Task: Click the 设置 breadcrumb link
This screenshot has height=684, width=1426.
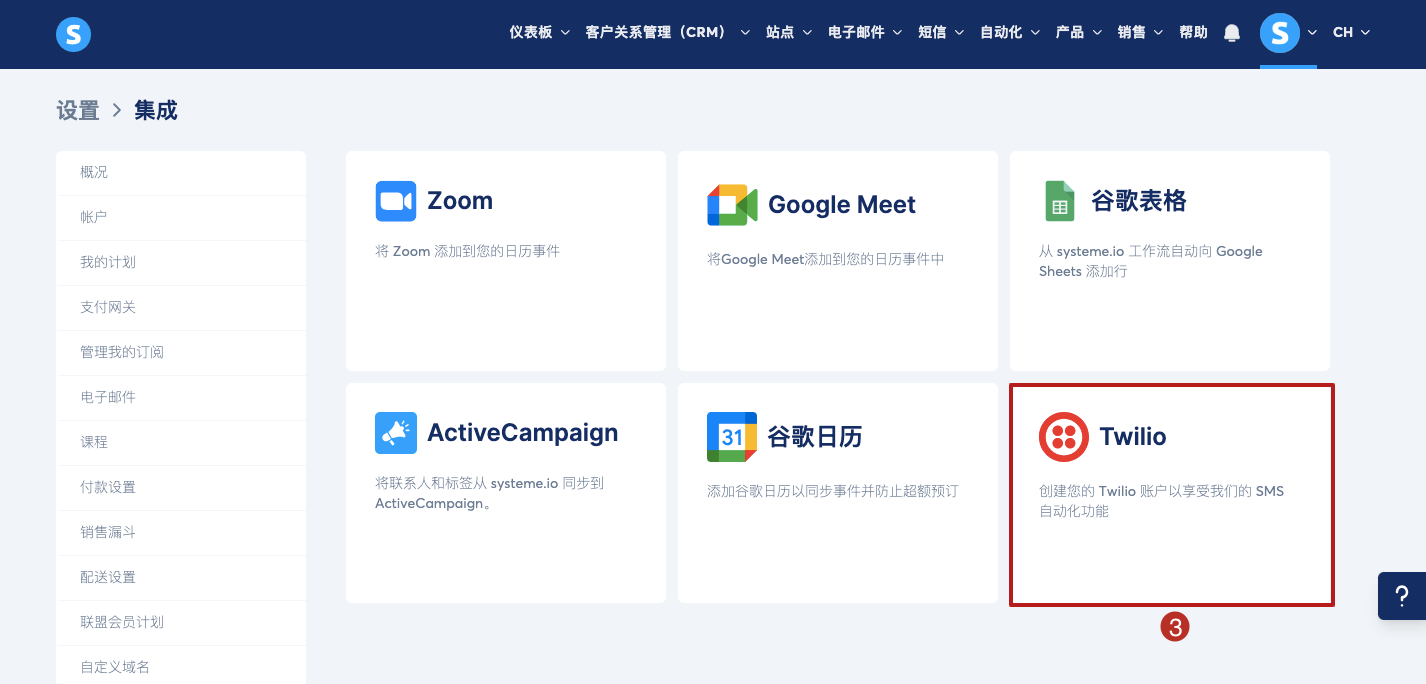Action: (78, 111)
